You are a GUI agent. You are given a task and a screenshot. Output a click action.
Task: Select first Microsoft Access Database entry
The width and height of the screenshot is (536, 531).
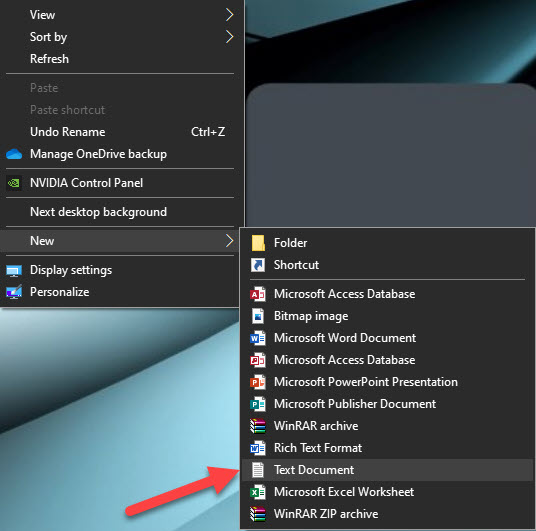(x=387, y=294)
